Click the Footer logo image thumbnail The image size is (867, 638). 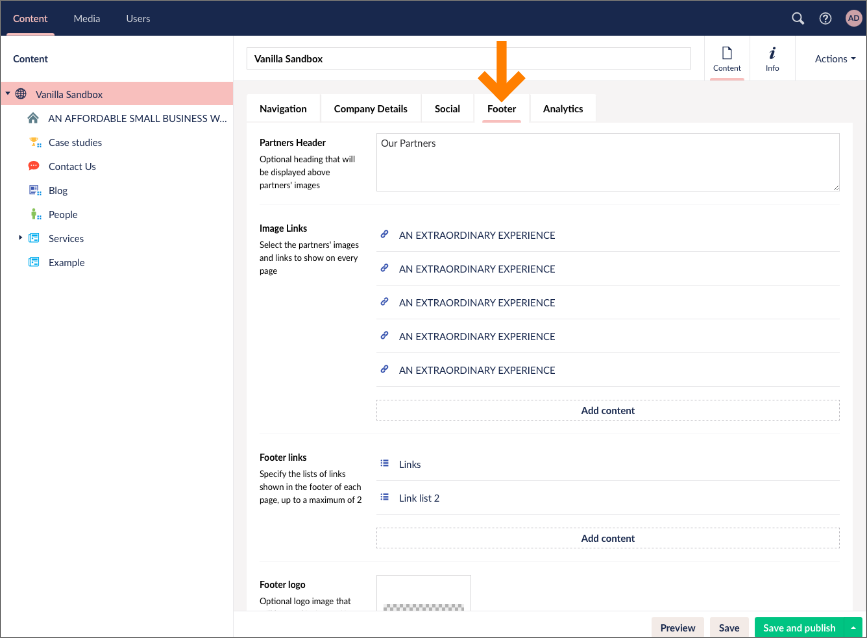(x=424, y=593)
